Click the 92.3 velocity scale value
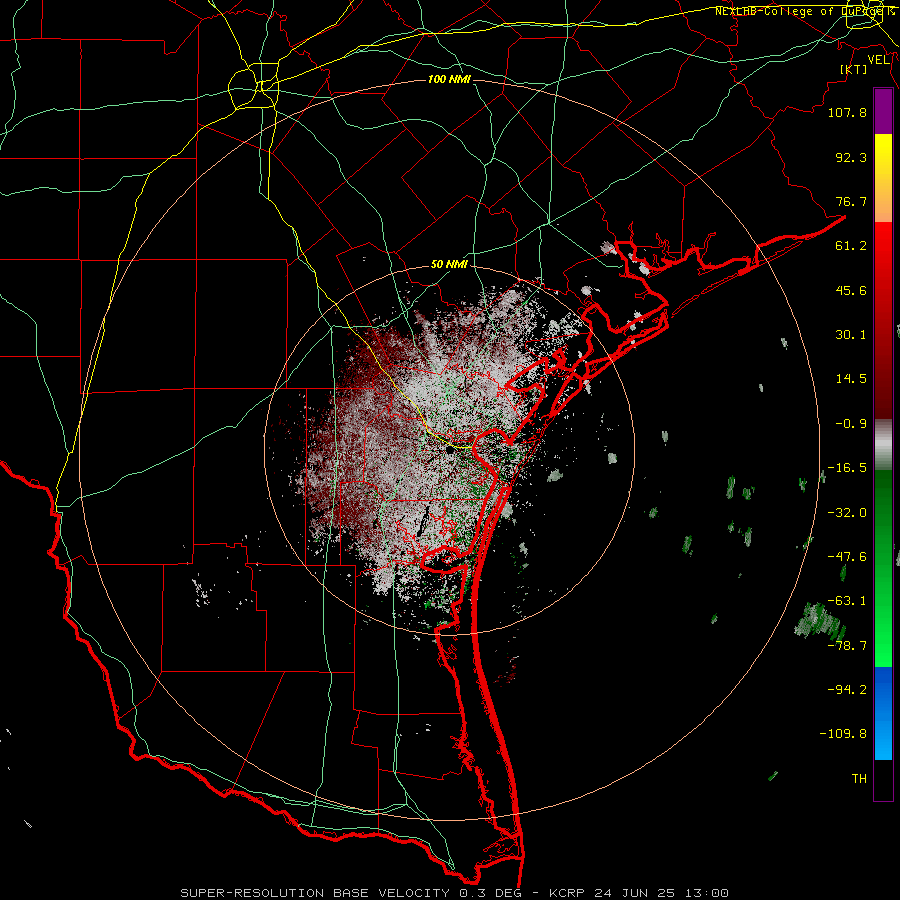Image resolution: width=900 pixels, height=900 pixels. [x=851, y=157]
